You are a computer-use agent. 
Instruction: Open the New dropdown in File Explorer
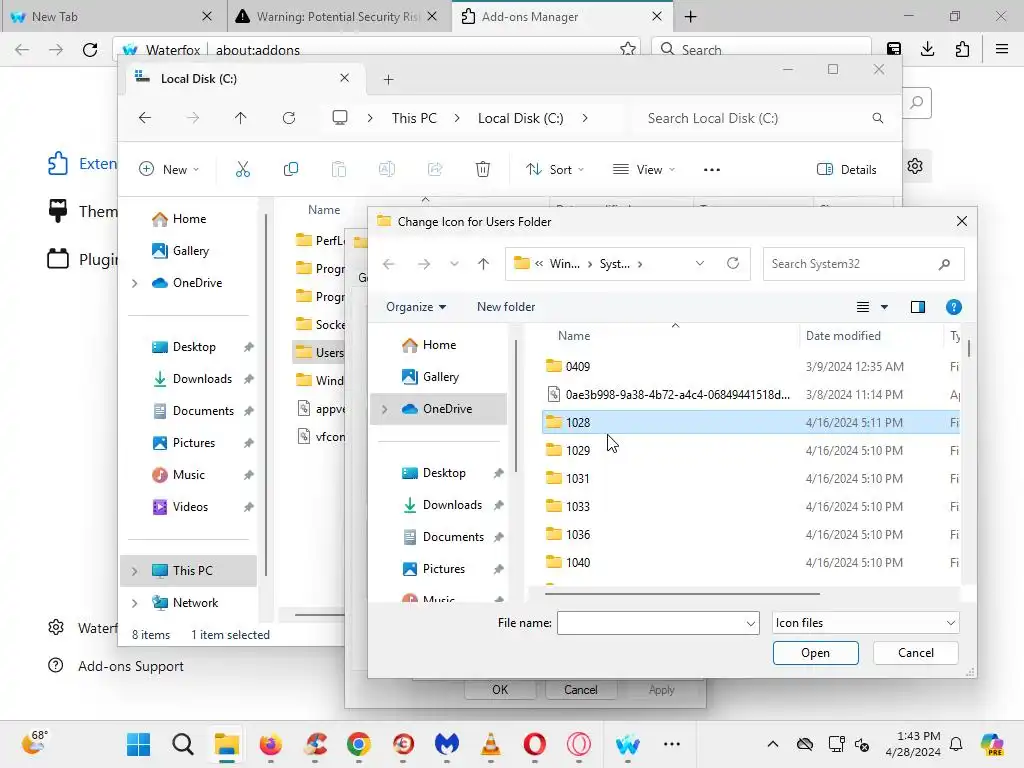pyautogui.click(x=169, y=169)
